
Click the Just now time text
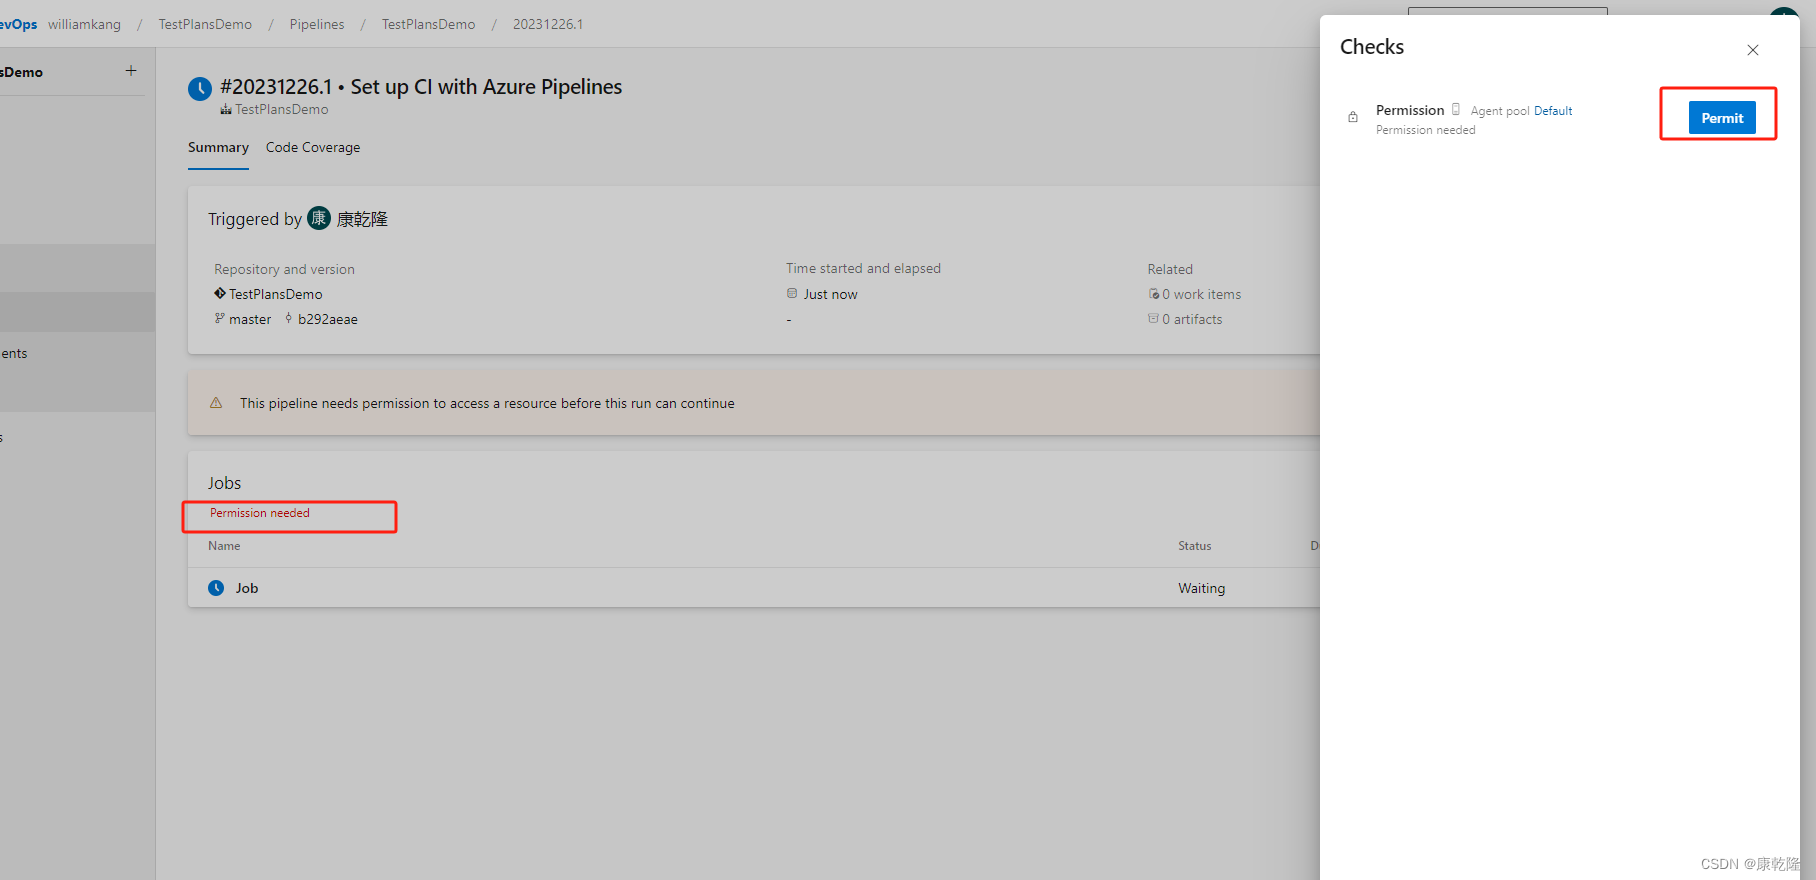tap(830, 294)
